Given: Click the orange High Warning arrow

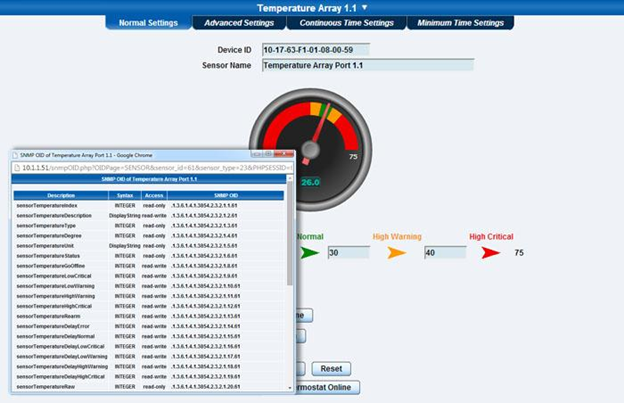Looking at the screenshot, I should click(396, 253).
